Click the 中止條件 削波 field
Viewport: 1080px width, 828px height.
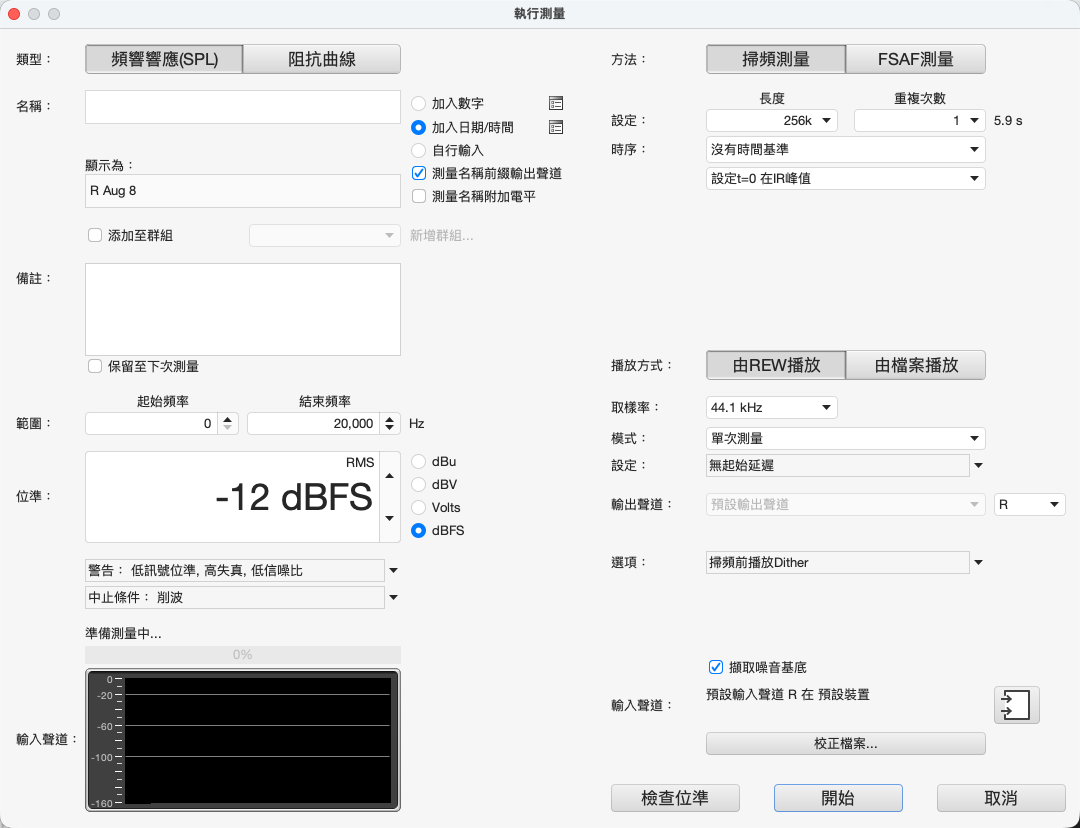coord(235,597)
